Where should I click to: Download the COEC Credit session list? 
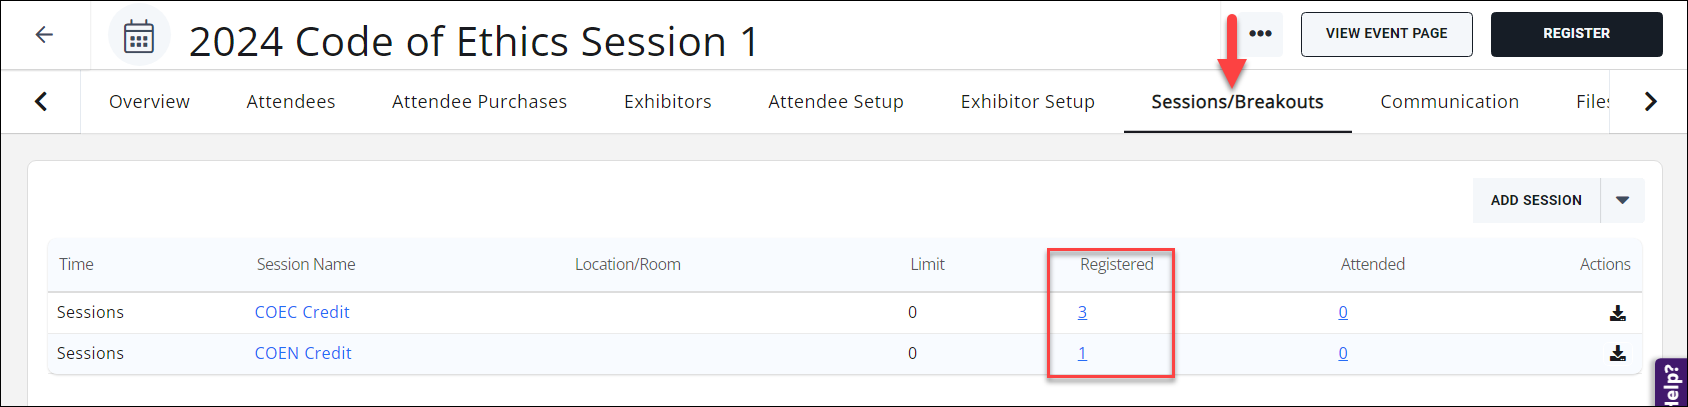1617,313
